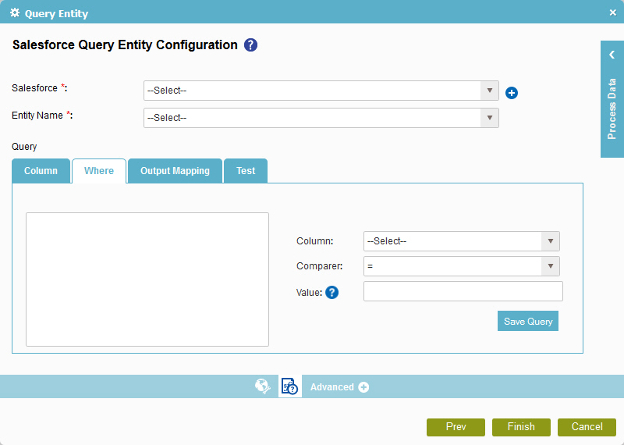
Task: Click the globe icon in bottom bar
Action: tap(263, 386)
